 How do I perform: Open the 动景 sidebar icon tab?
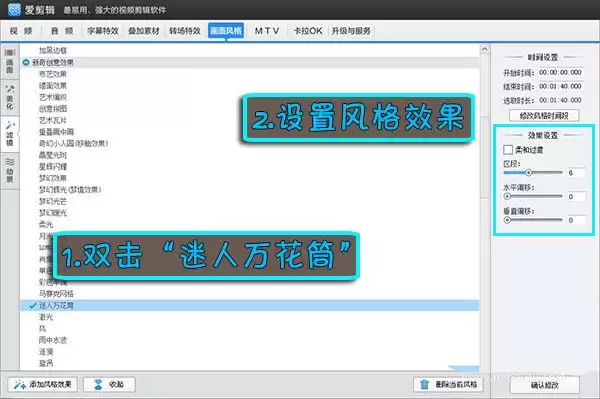click(10, 171)
